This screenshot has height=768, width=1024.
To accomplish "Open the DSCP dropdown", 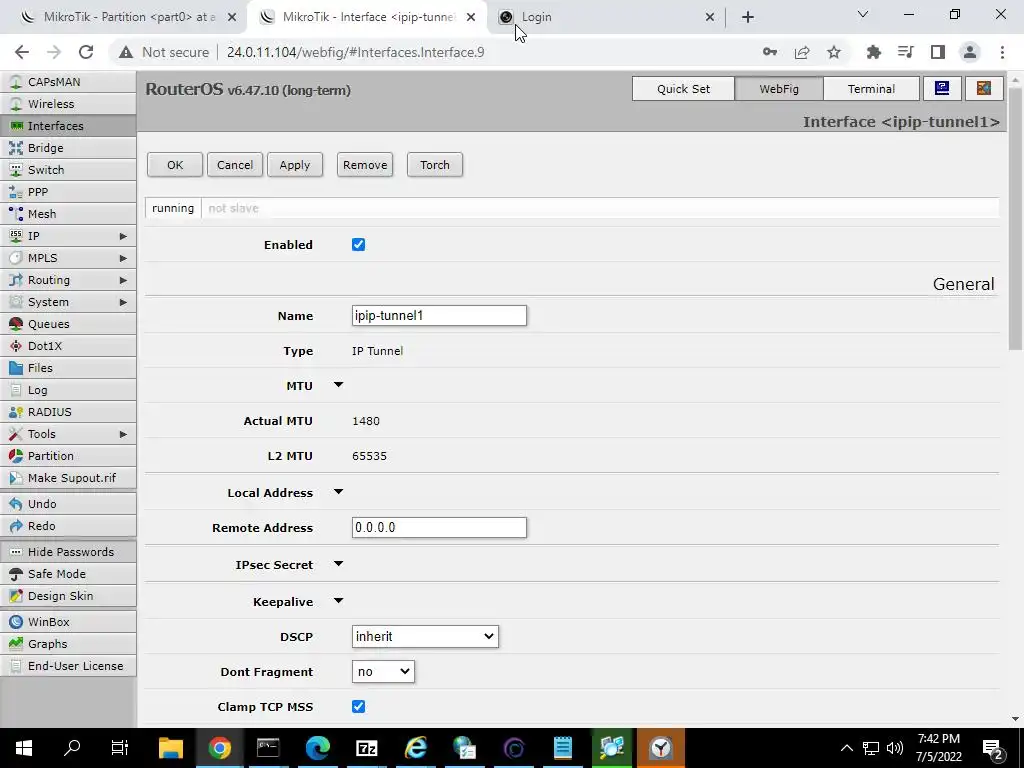I will point(425,637).
